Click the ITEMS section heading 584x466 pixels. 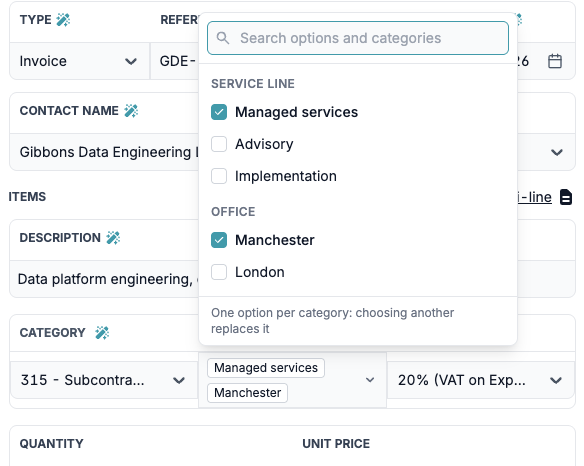[x=27, y=197]
